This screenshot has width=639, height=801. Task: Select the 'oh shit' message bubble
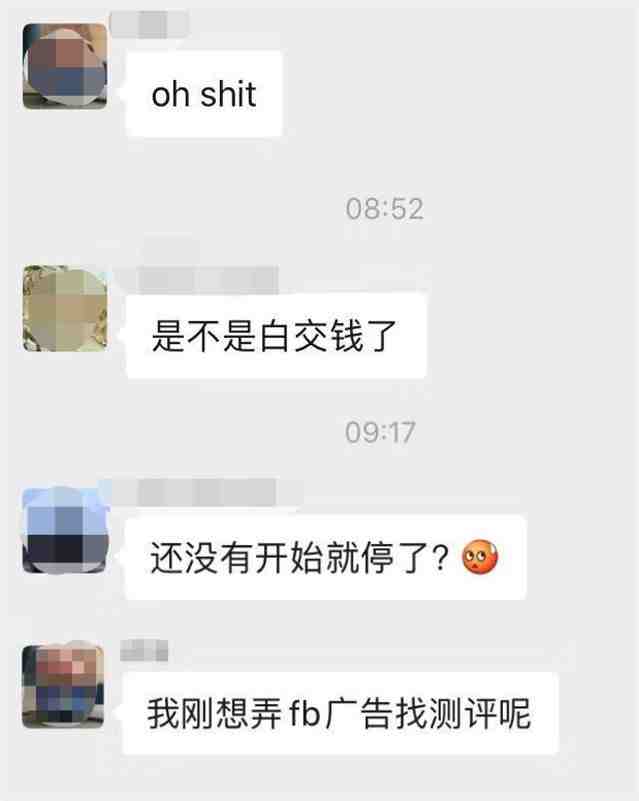tap(204, 94)
